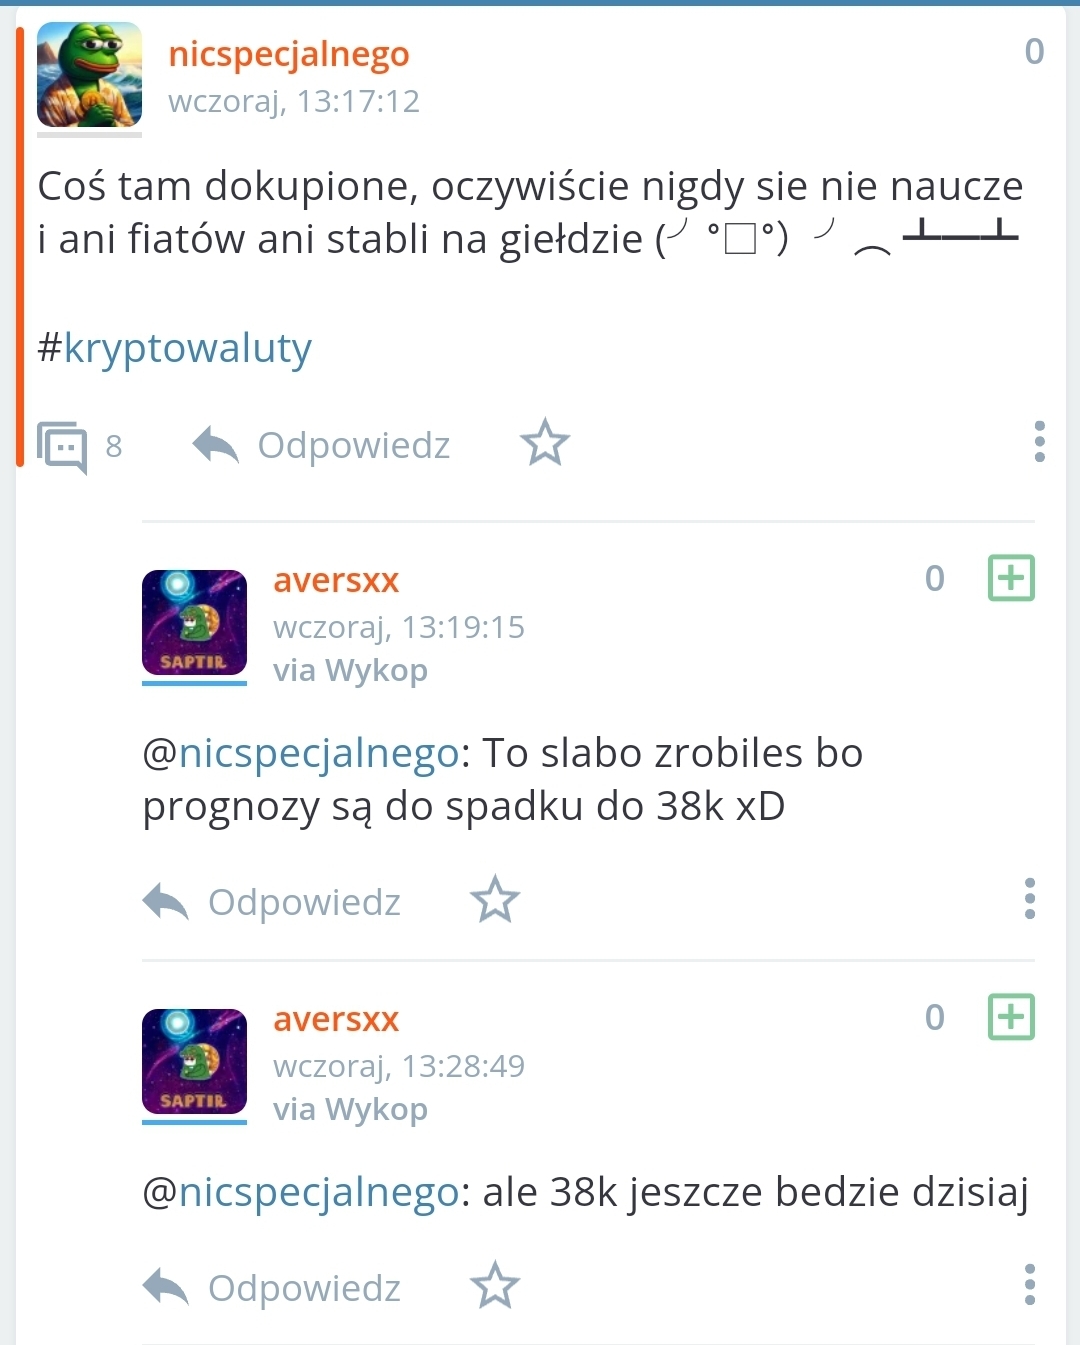Star the comment 'ale 38k jeszcze bedzie dzisiaj'
1080x1345 pixels.
(x=495, y=1286)
